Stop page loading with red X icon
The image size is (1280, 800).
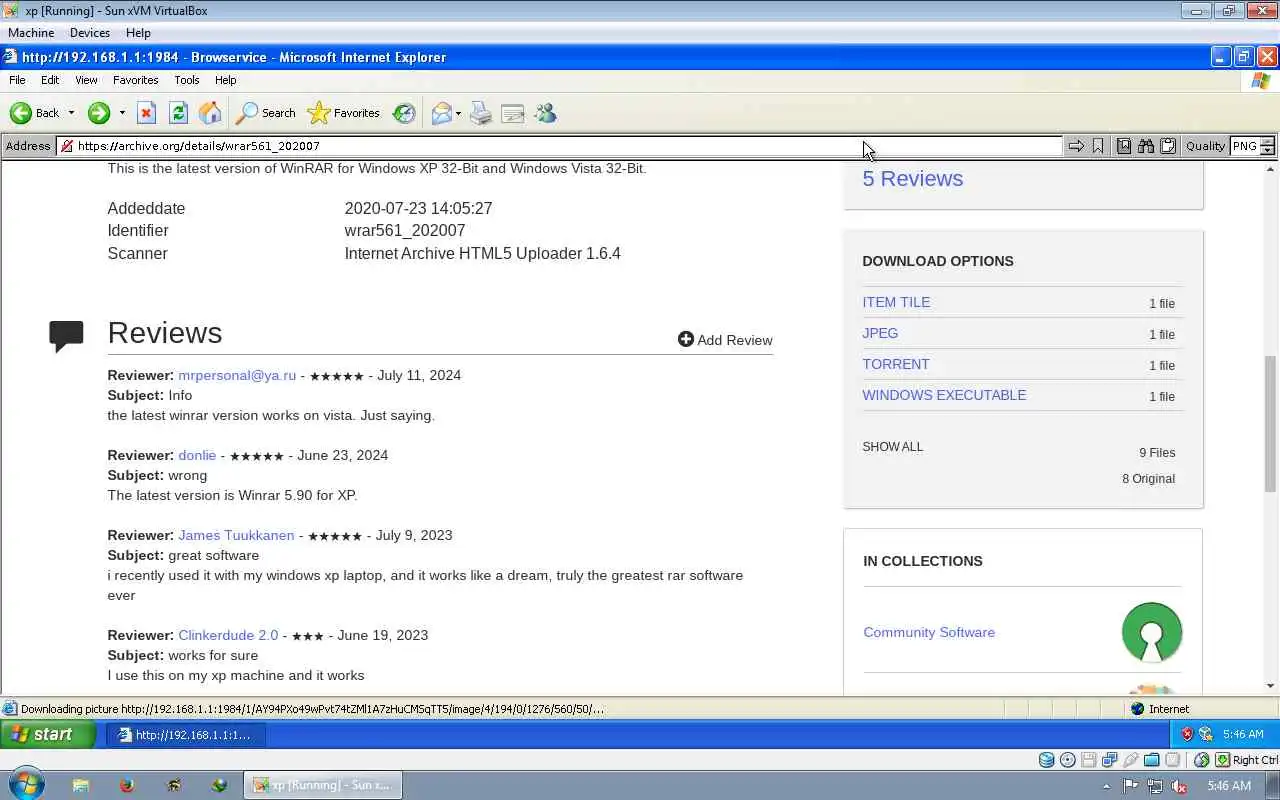tap(146, 113)
